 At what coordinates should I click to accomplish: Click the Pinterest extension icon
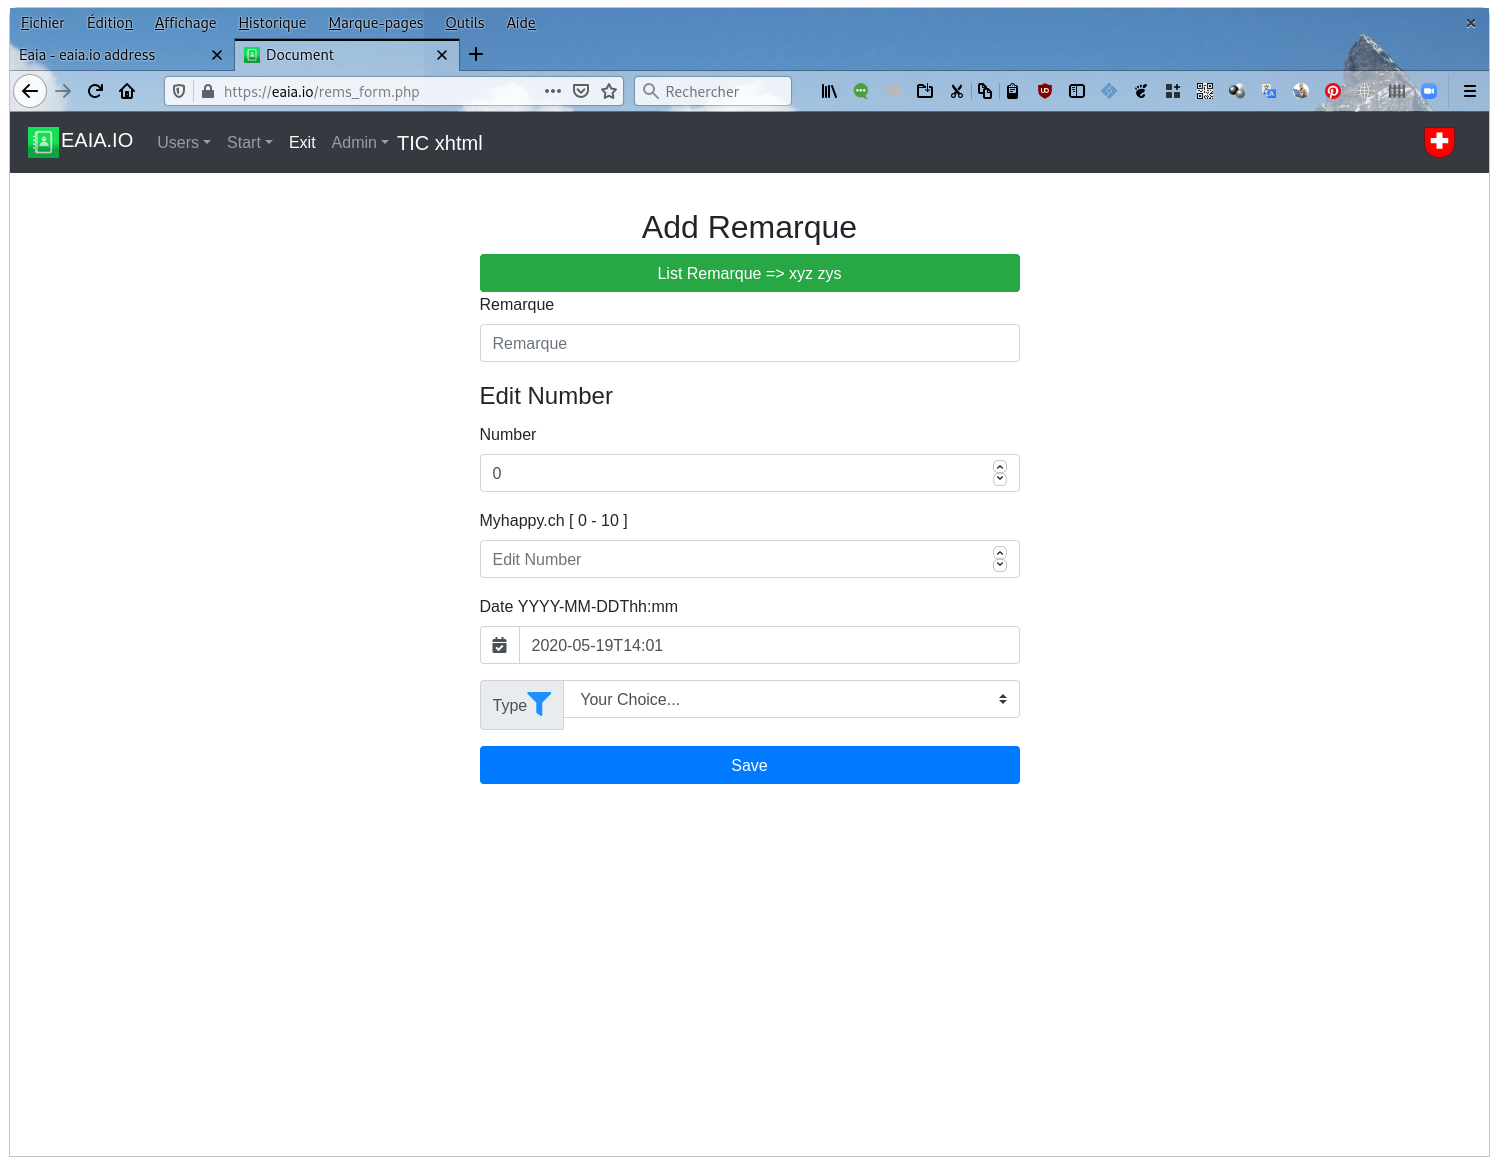coord(1333,91)
